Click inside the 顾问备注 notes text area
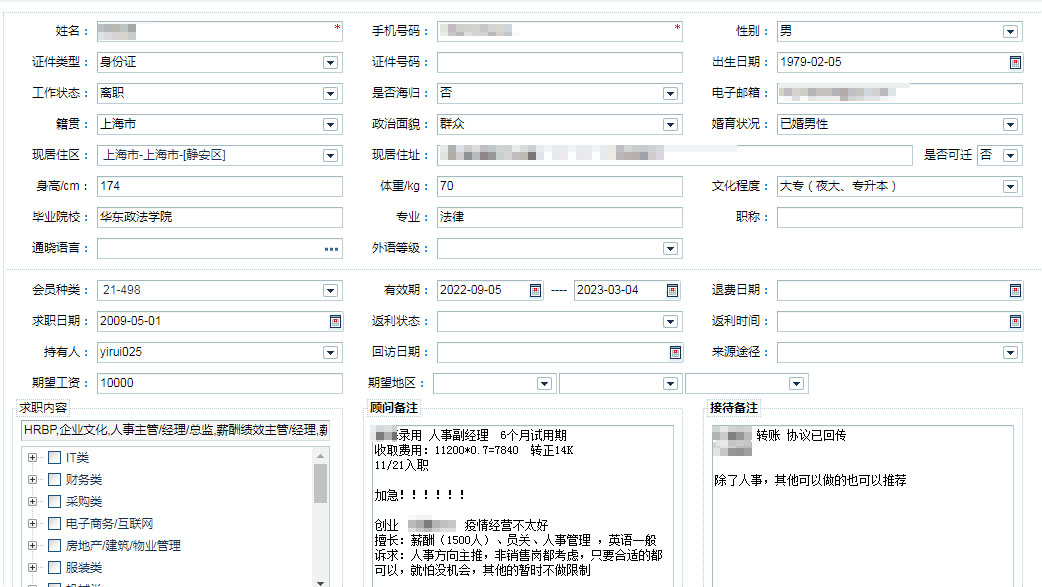 click(x=522, y=507)
